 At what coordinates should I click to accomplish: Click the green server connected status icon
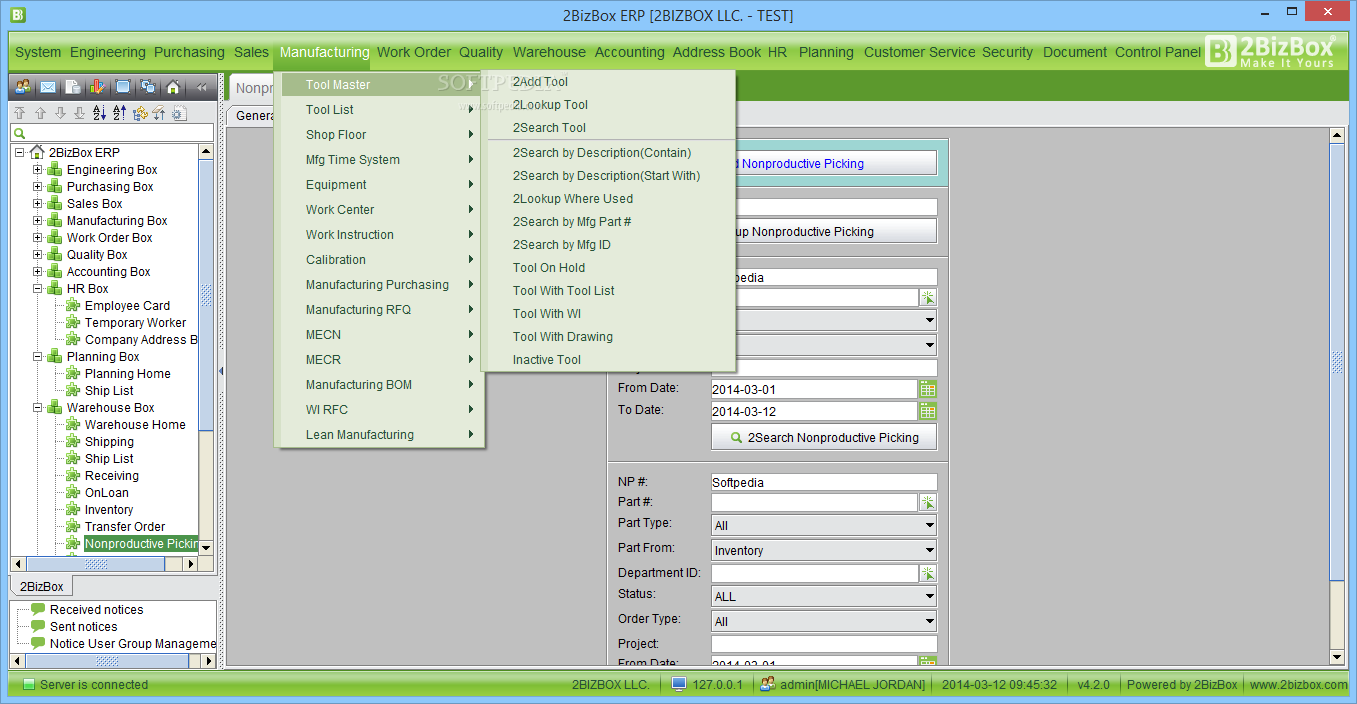coord(28,685)
